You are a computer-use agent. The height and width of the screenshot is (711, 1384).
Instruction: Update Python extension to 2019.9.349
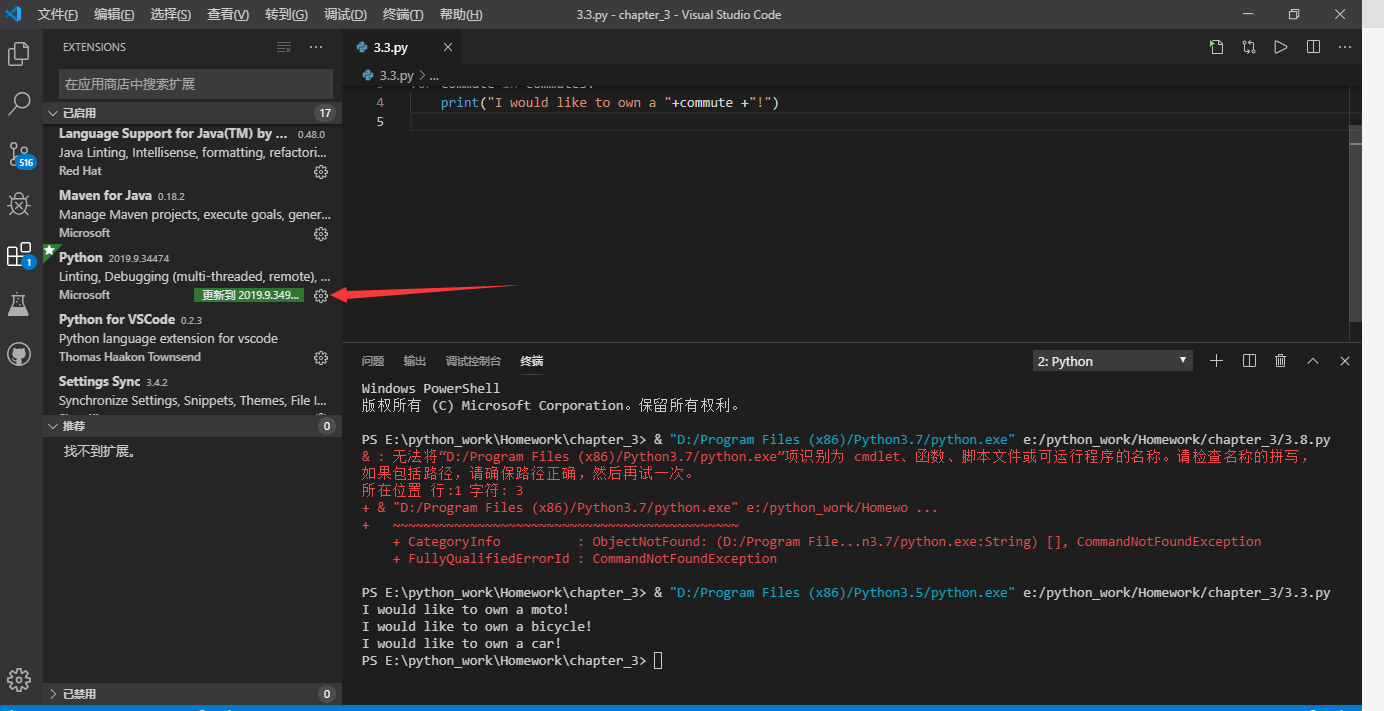pos(248,295)
